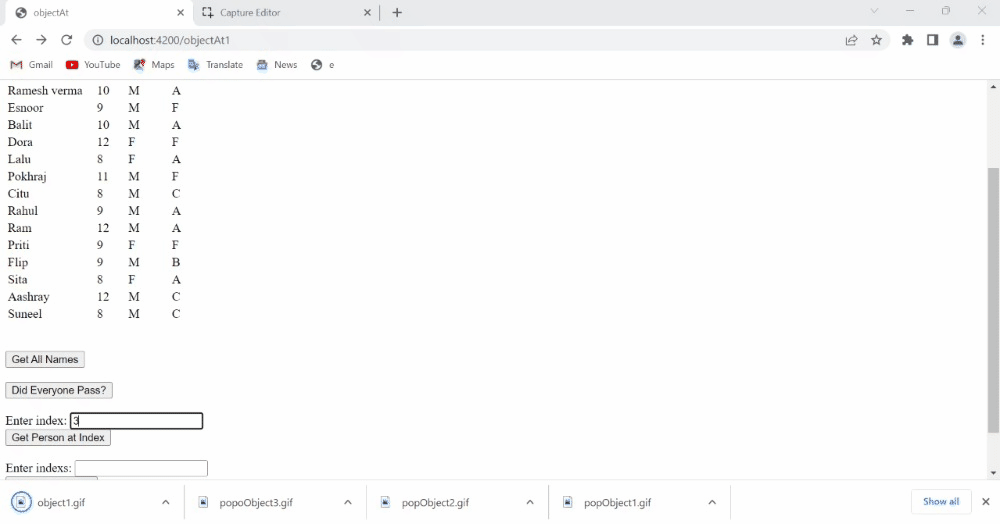
Task: Minimize the browser window
Action: click(x=910, y=11)
